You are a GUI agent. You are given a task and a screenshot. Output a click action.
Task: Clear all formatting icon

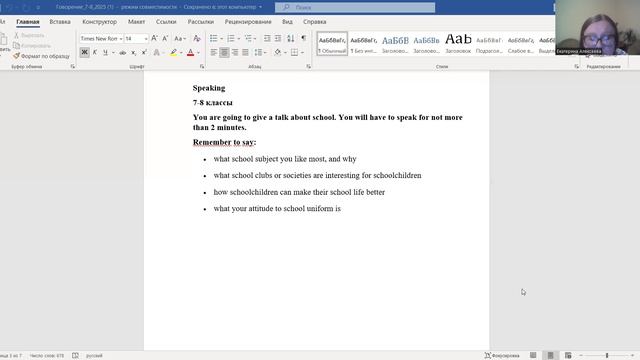pyautogui.click(x=197, y=38)
